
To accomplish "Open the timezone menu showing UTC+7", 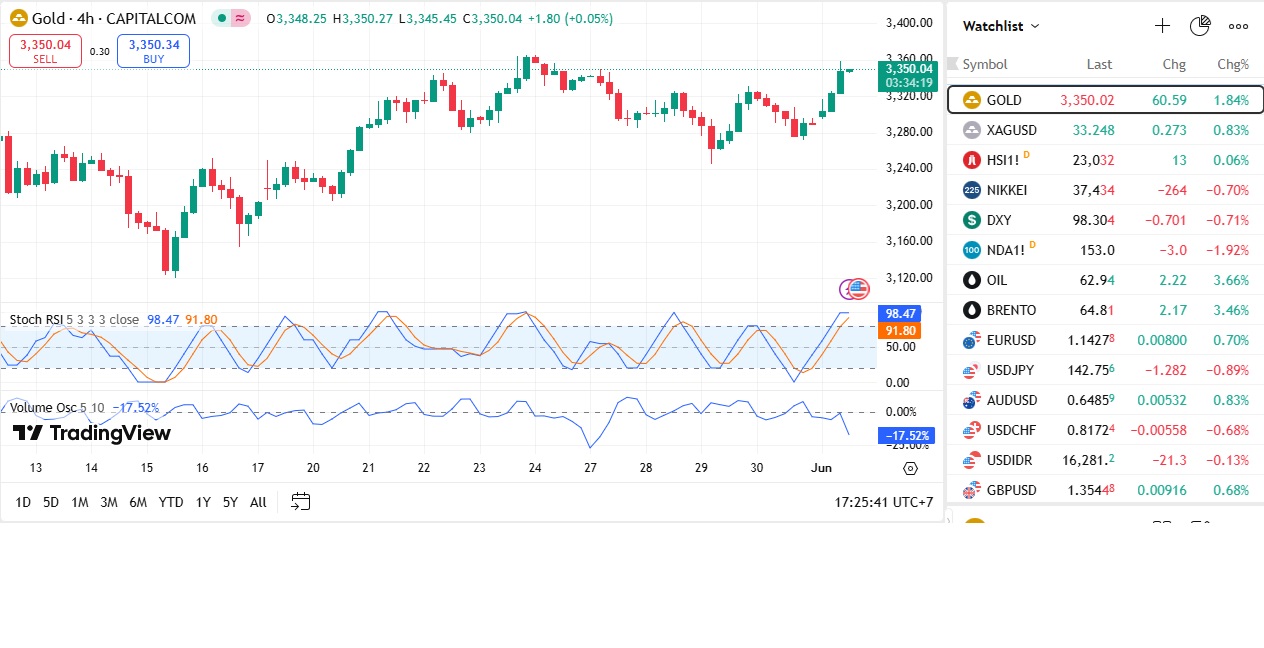I will pos(884,502).
